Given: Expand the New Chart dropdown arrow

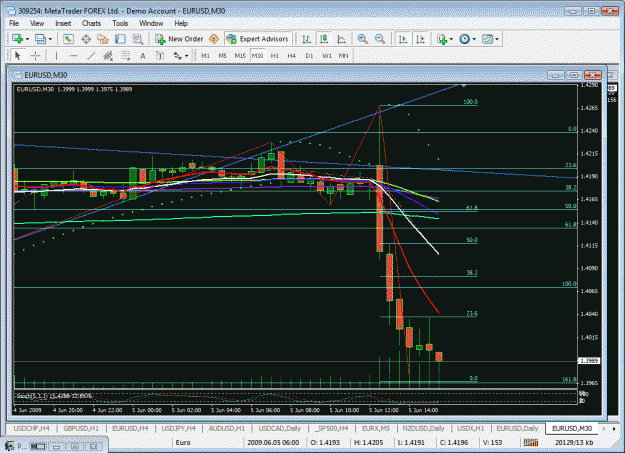Looking at the screenshot, I should coord(27,39).
